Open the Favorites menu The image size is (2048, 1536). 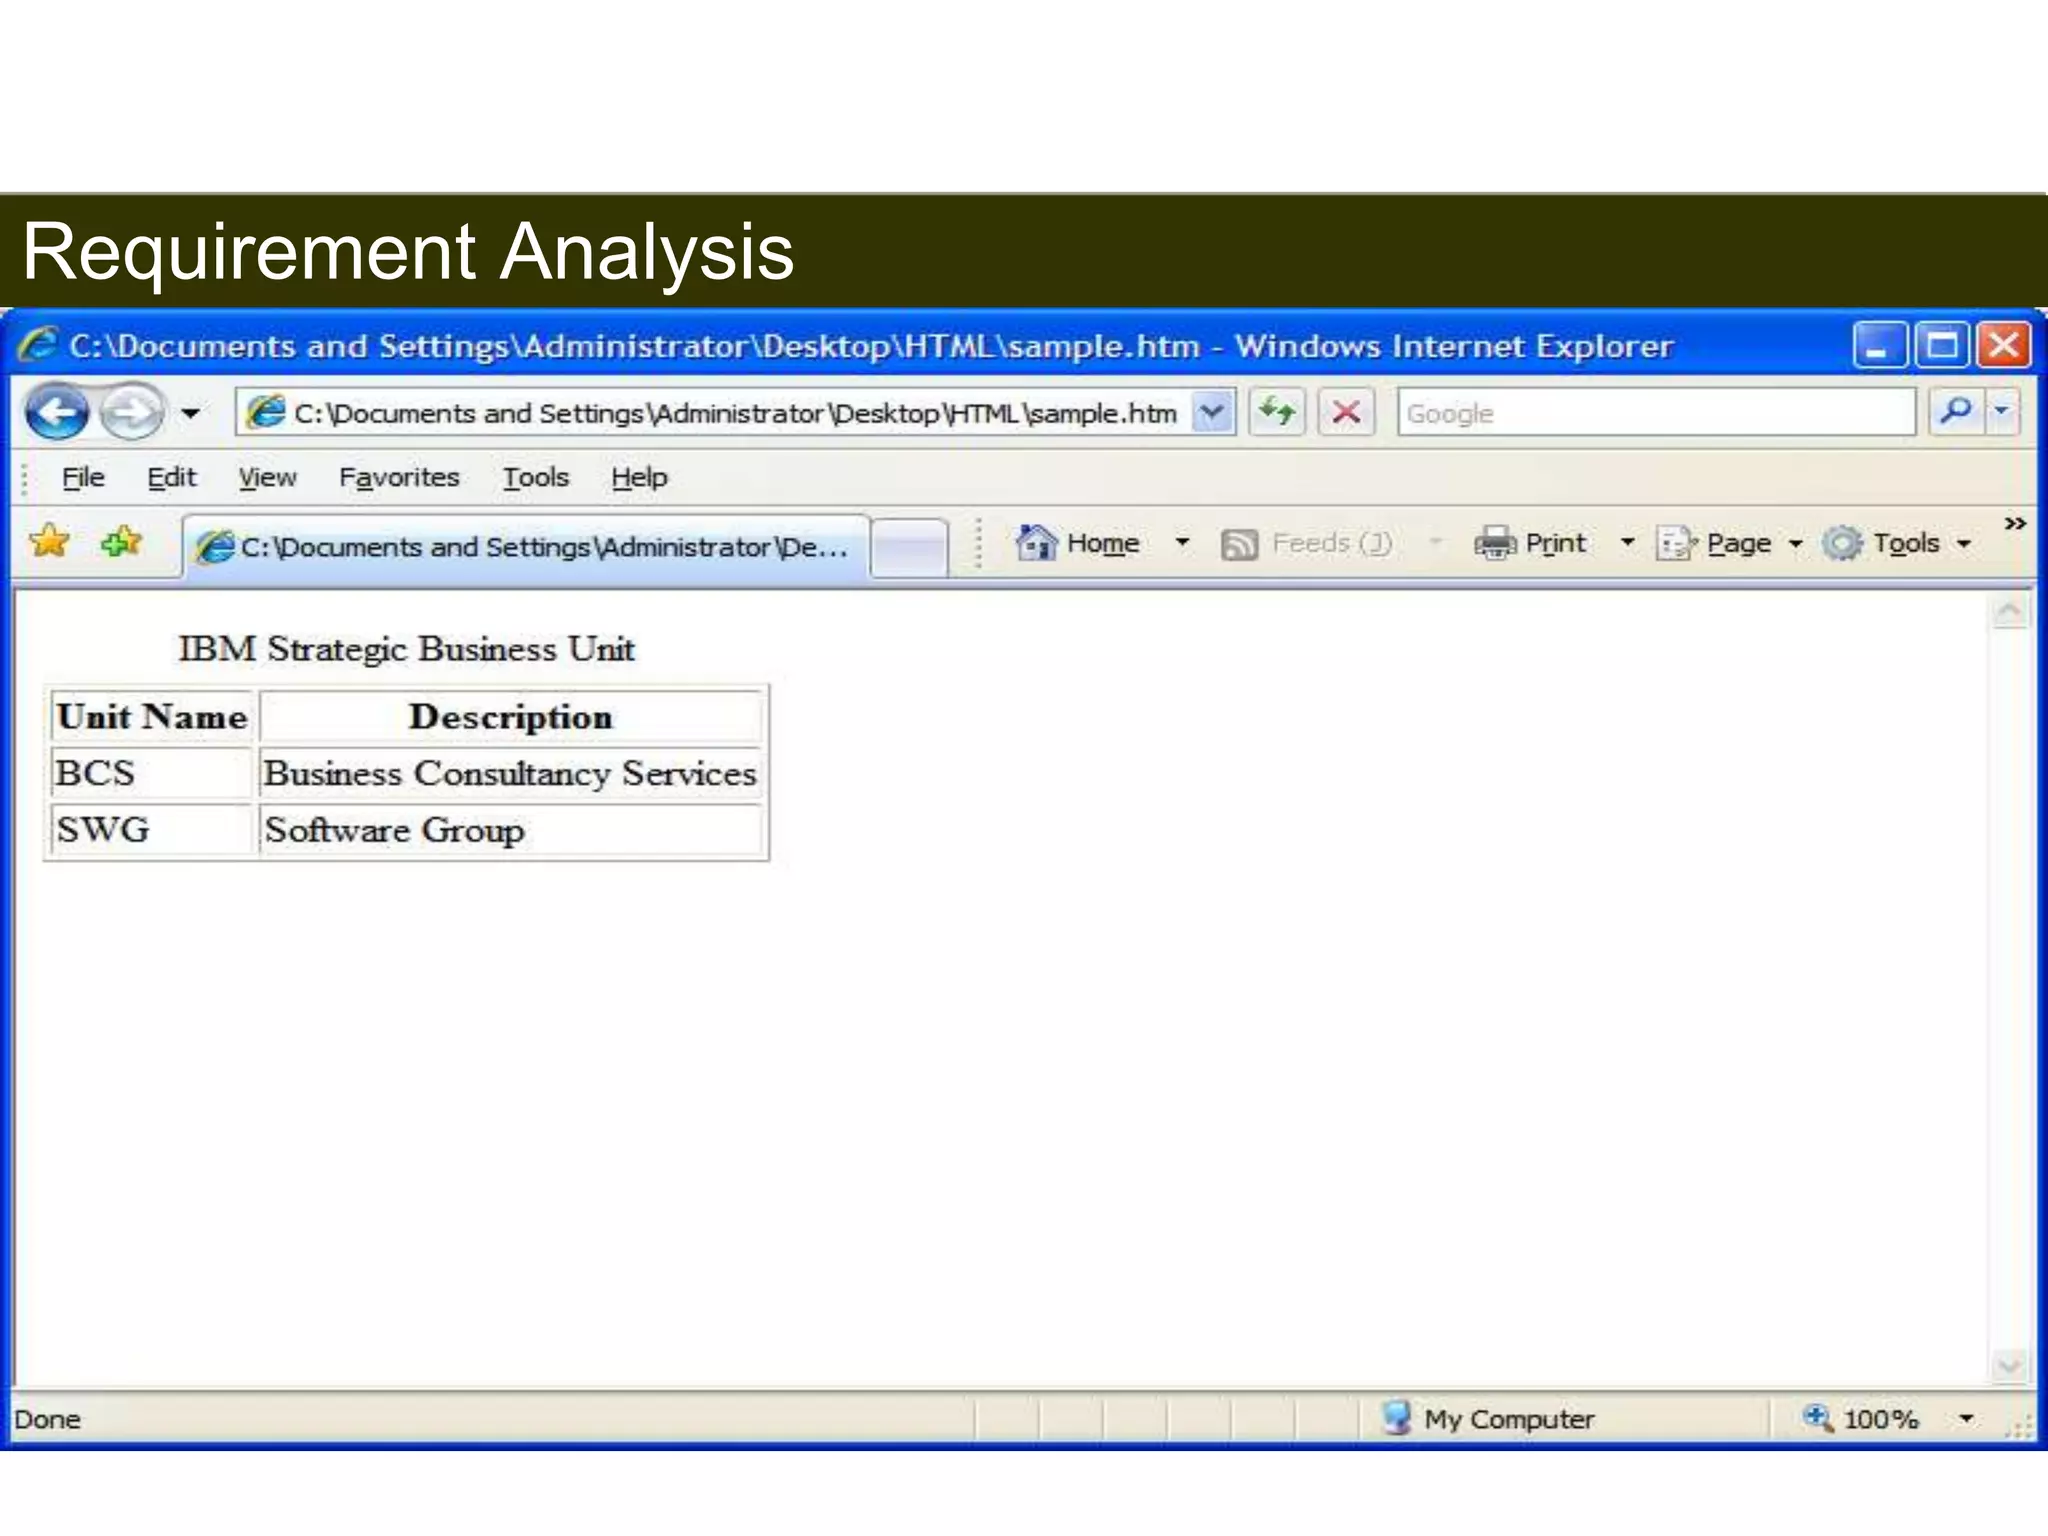coord(399,478)
